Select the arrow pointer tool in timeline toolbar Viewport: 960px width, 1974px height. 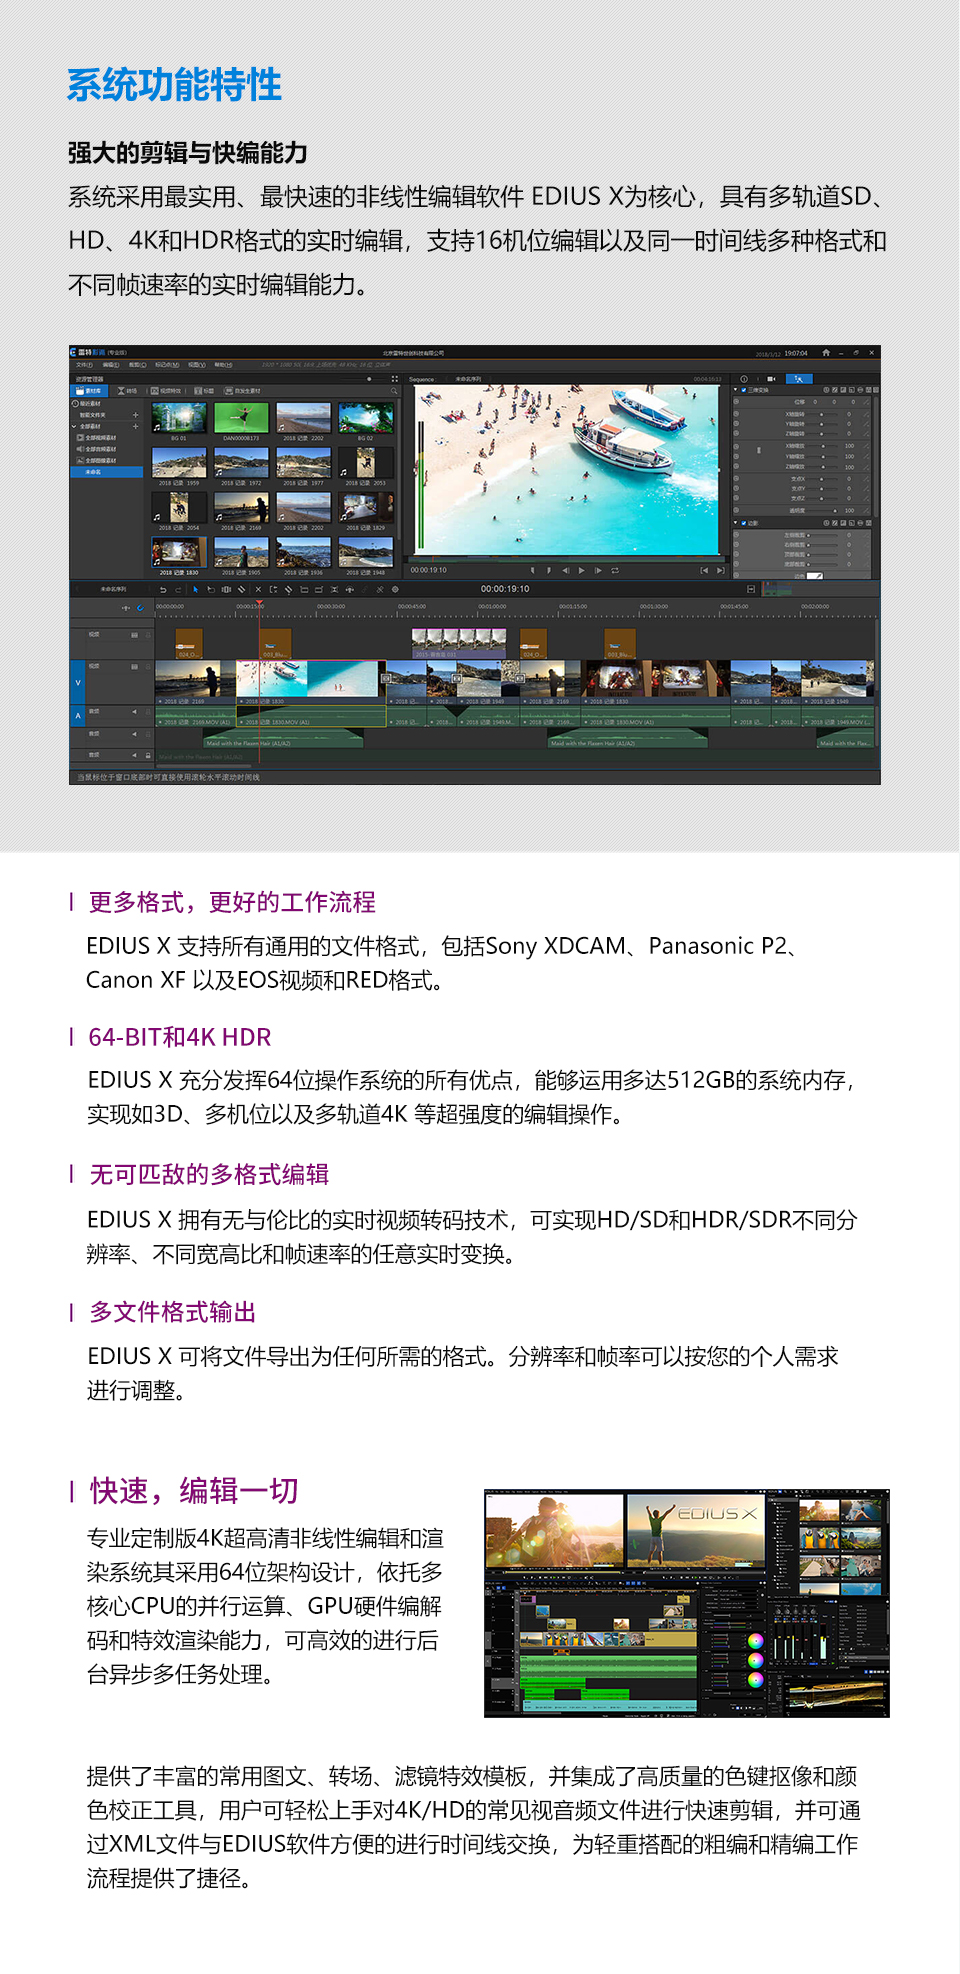[x=195, y=590]
